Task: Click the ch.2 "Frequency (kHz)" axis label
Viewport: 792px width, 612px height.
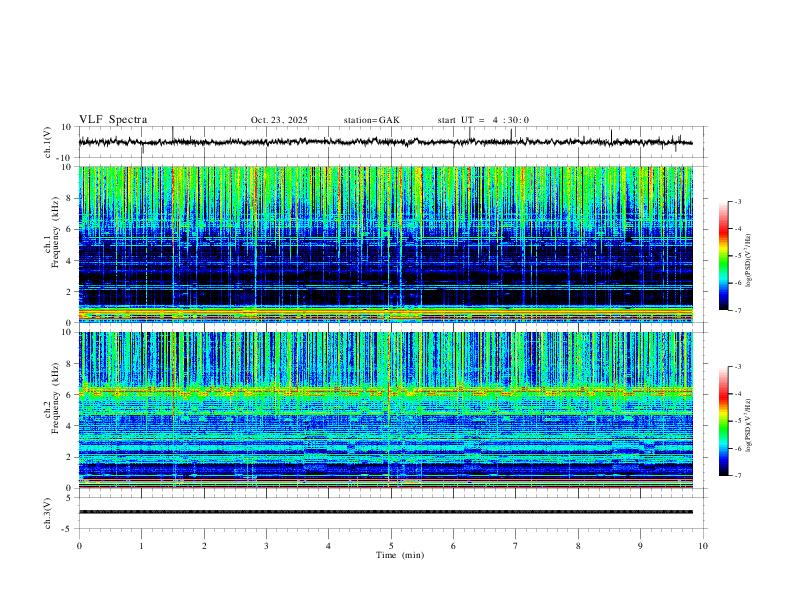Action: pos(55,398)
